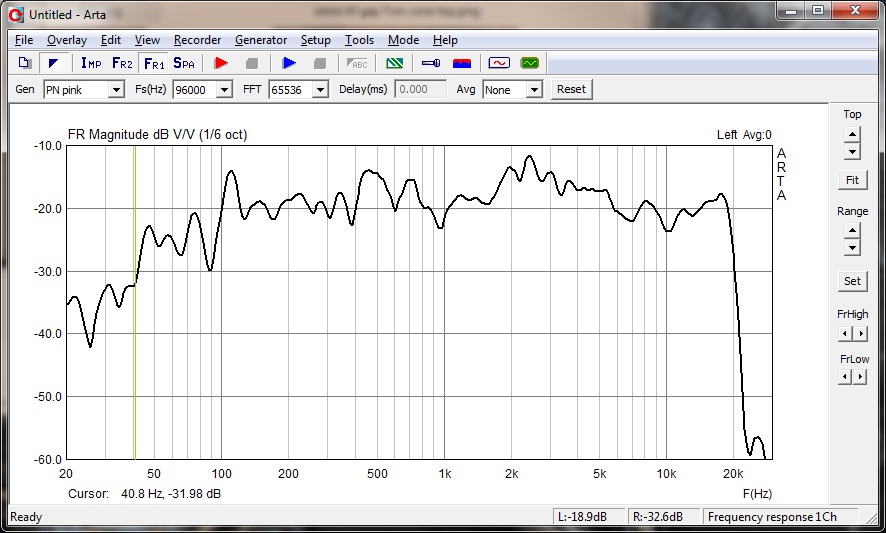Viewport: 886px width, 533px height.
Task: Click the Range down arrow
Action: point(852,247)
